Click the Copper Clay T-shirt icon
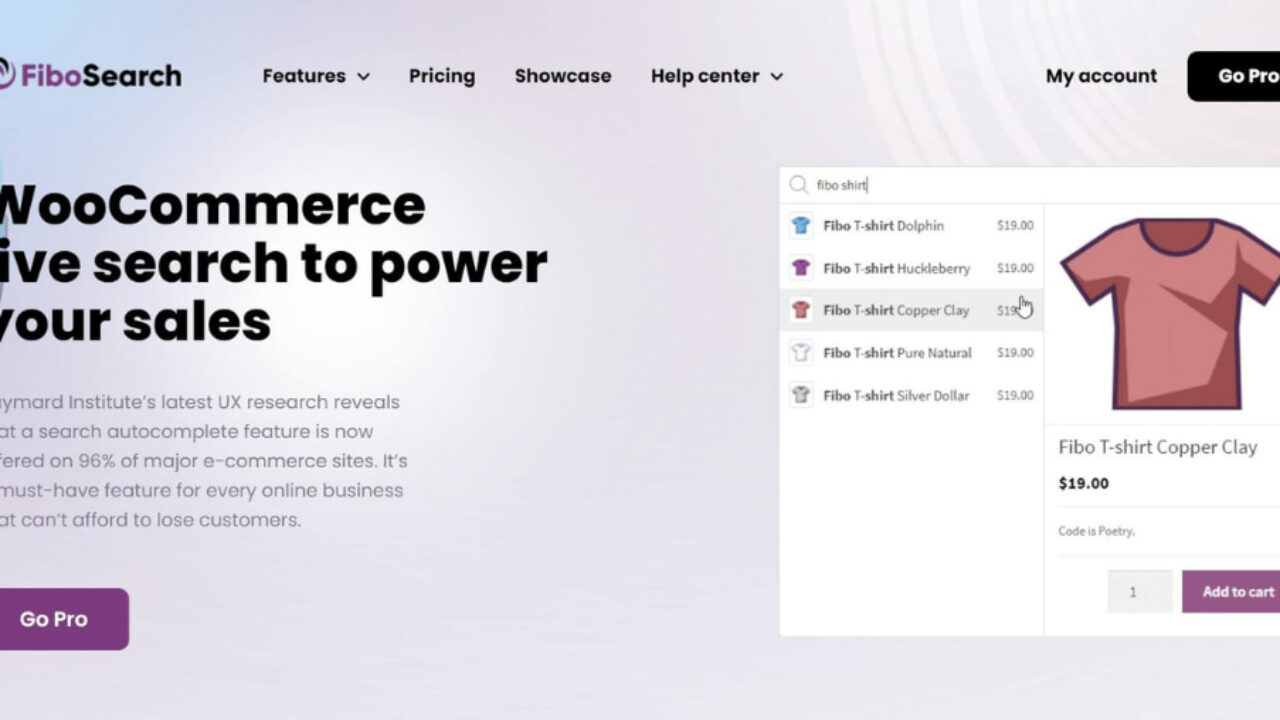Viewport: 1280px width, 720px height. (x=801, y=310)
